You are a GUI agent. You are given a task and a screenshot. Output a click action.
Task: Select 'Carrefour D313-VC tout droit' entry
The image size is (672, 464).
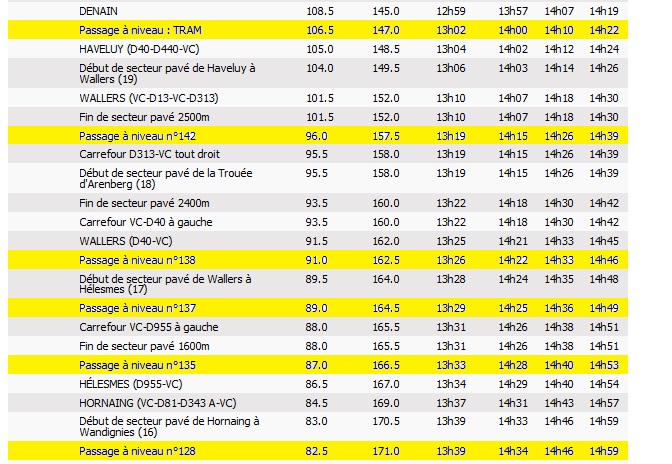149,155
